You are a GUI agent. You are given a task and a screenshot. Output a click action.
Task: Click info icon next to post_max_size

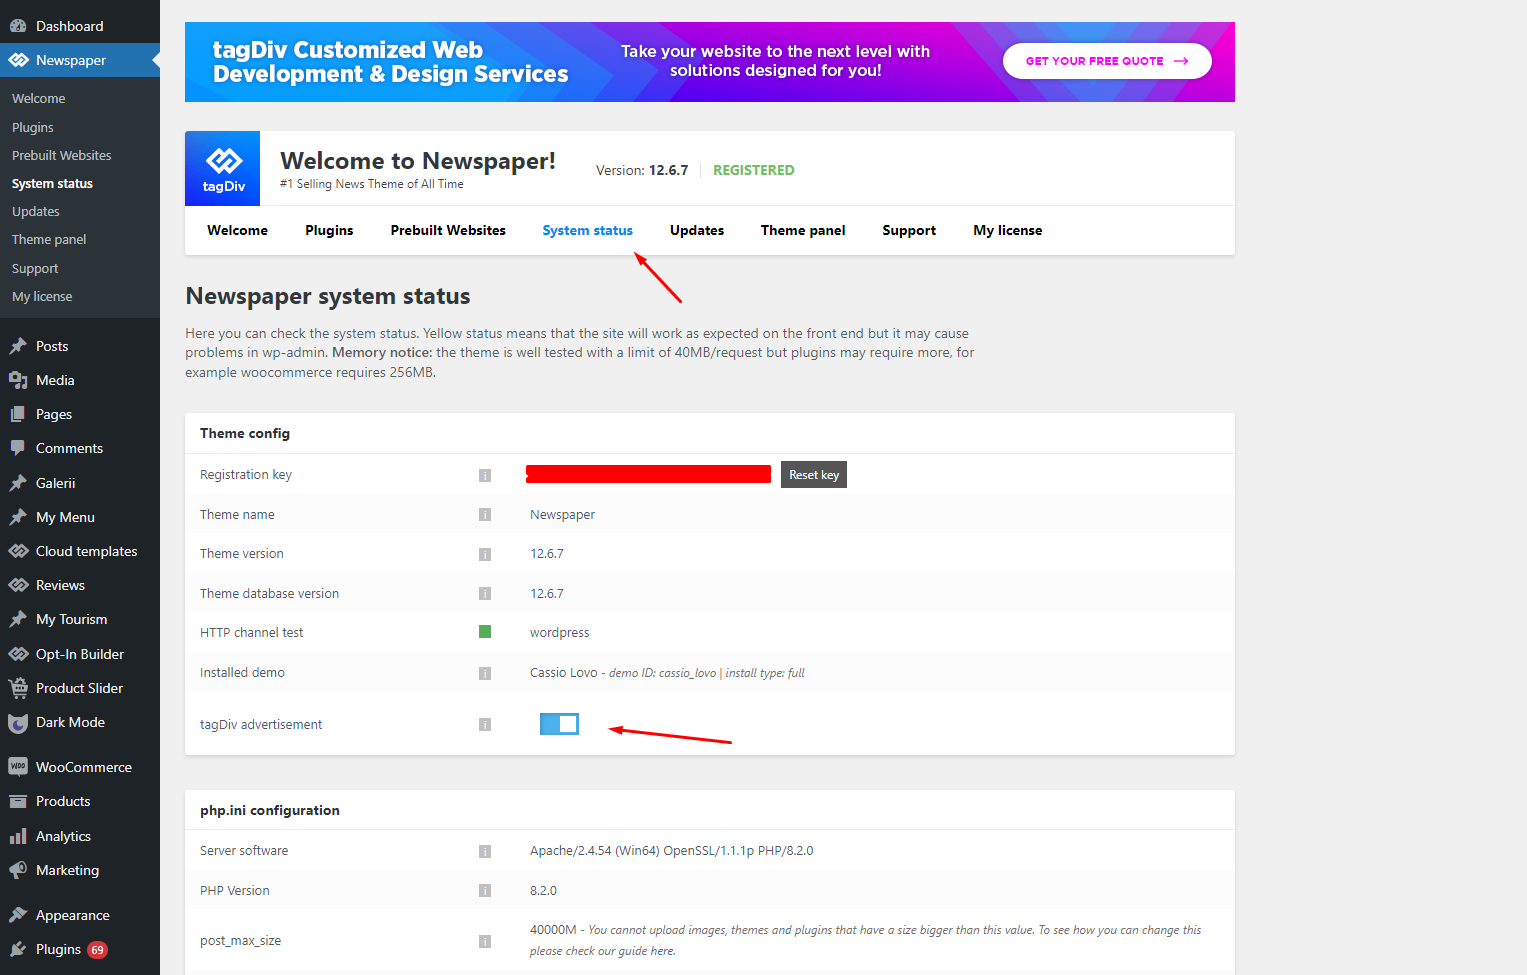485,941
